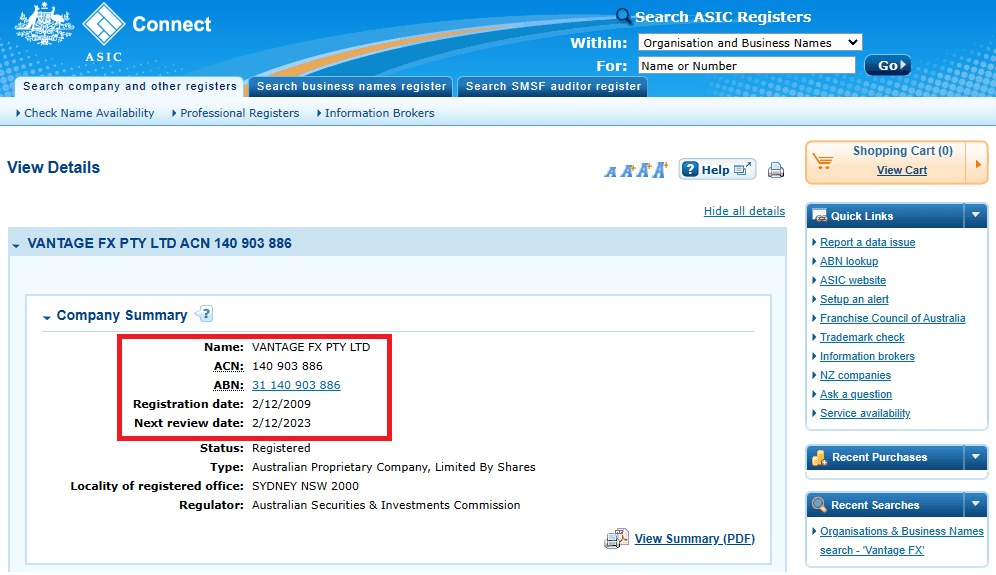Select the smallest font size A icon

[610, 172]
